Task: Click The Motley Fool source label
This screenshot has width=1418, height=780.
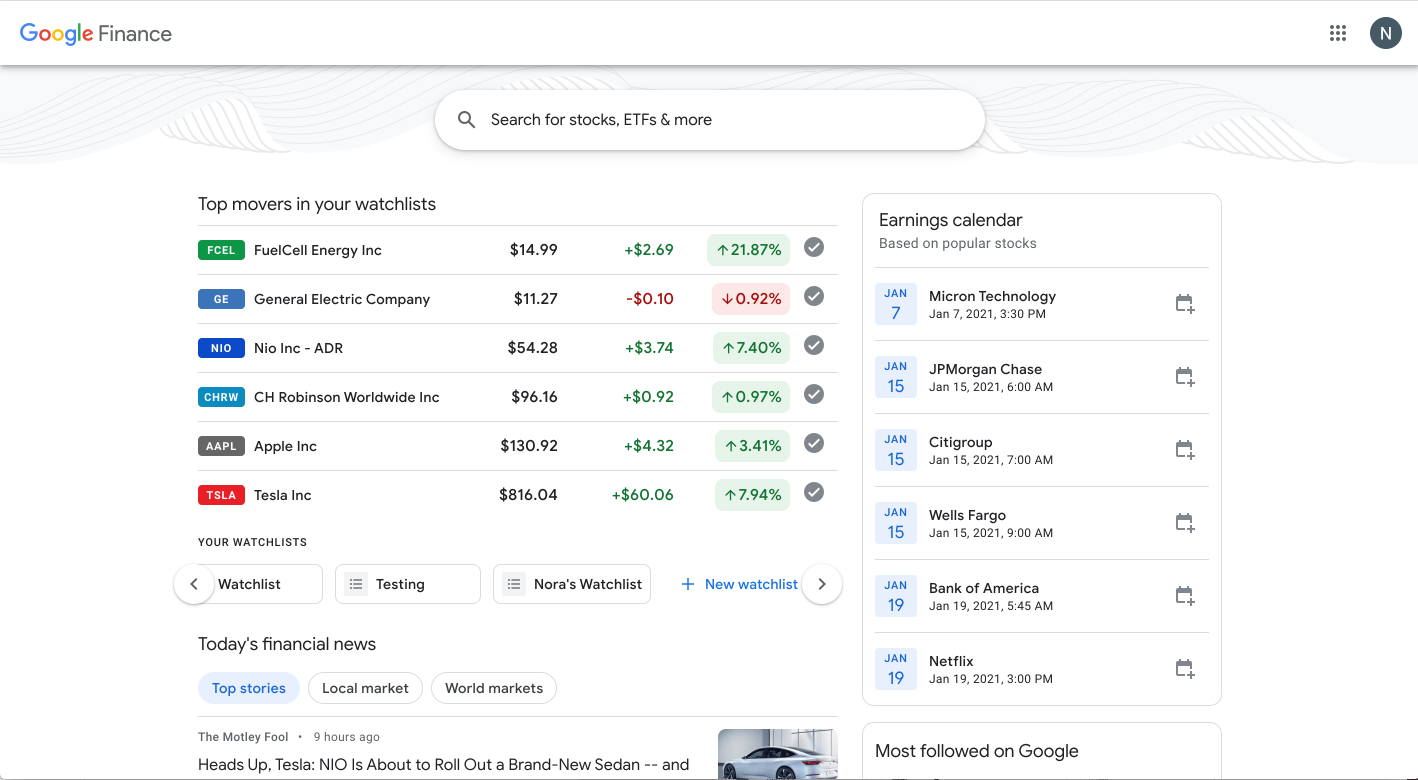Action: (x=243, y=737)
